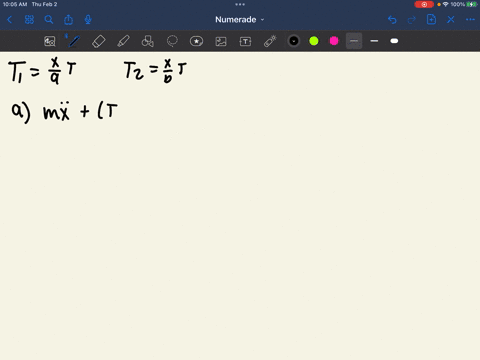Select the Pen tool

pos(74,41)
